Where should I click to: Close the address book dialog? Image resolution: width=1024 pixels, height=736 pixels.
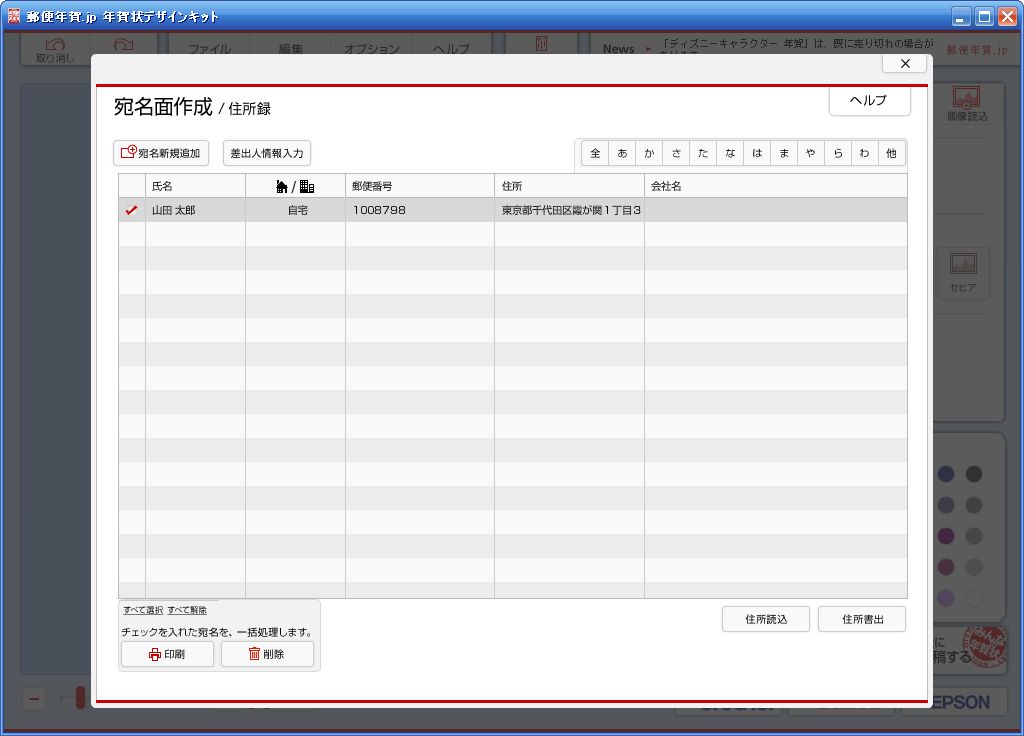click(x=905, y=63)
